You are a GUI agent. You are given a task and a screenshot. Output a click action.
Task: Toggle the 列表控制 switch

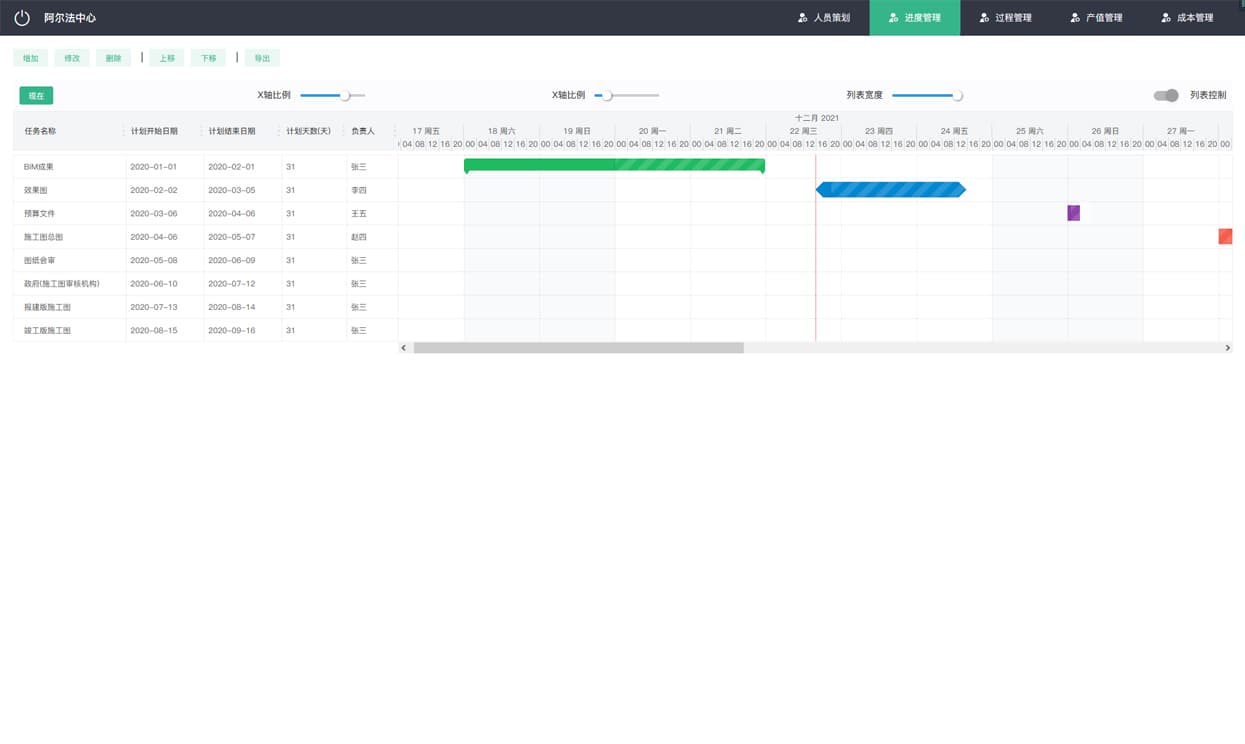point(1166,95)
